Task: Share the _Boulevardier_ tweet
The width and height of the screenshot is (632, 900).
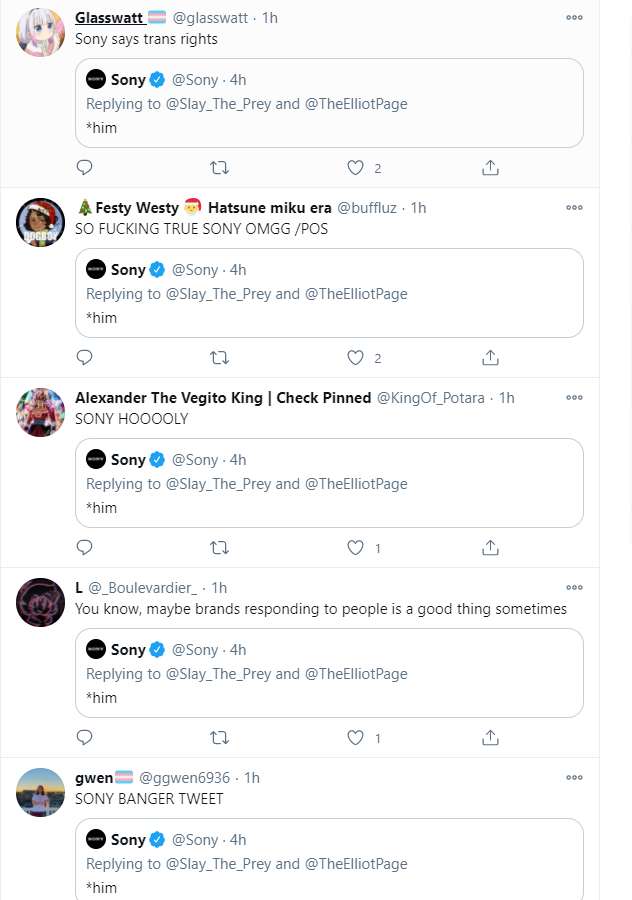Action: (490, 738)
